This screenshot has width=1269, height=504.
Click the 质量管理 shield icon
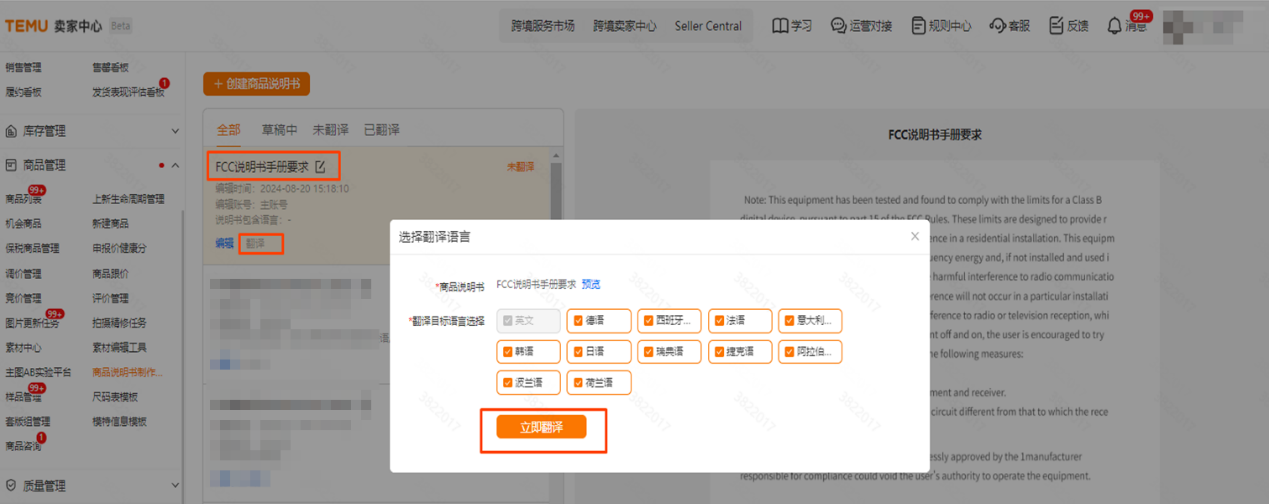[x=12, y=485]
